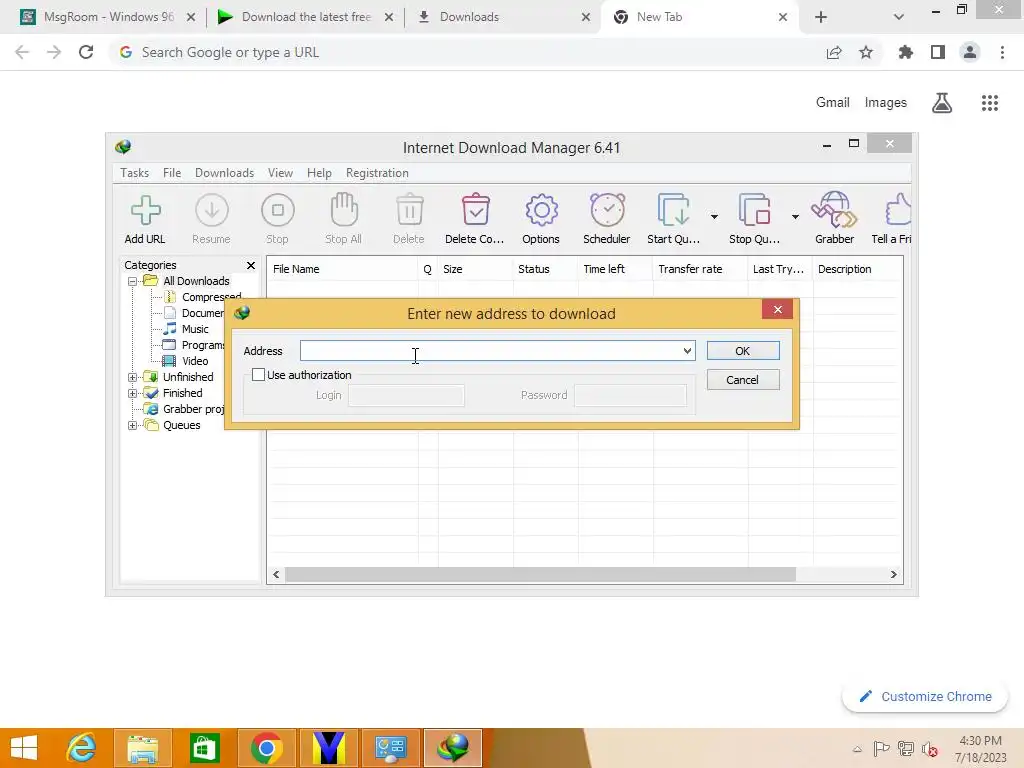Open Chrome three-dot menu
The width and height of the screenshot is (1024, 768).
click(x=1002, y=52)
